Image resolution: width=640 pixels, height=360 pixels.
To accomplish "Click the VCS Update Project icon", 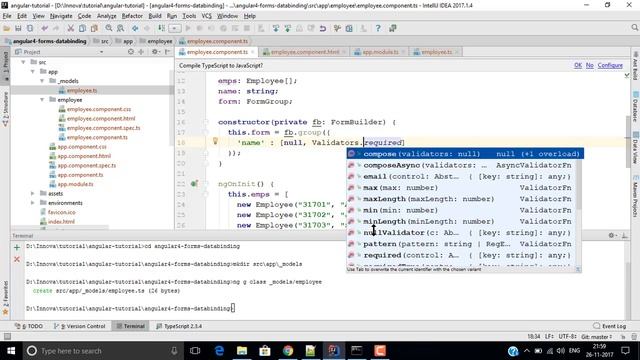I will (x=276, y=28).
